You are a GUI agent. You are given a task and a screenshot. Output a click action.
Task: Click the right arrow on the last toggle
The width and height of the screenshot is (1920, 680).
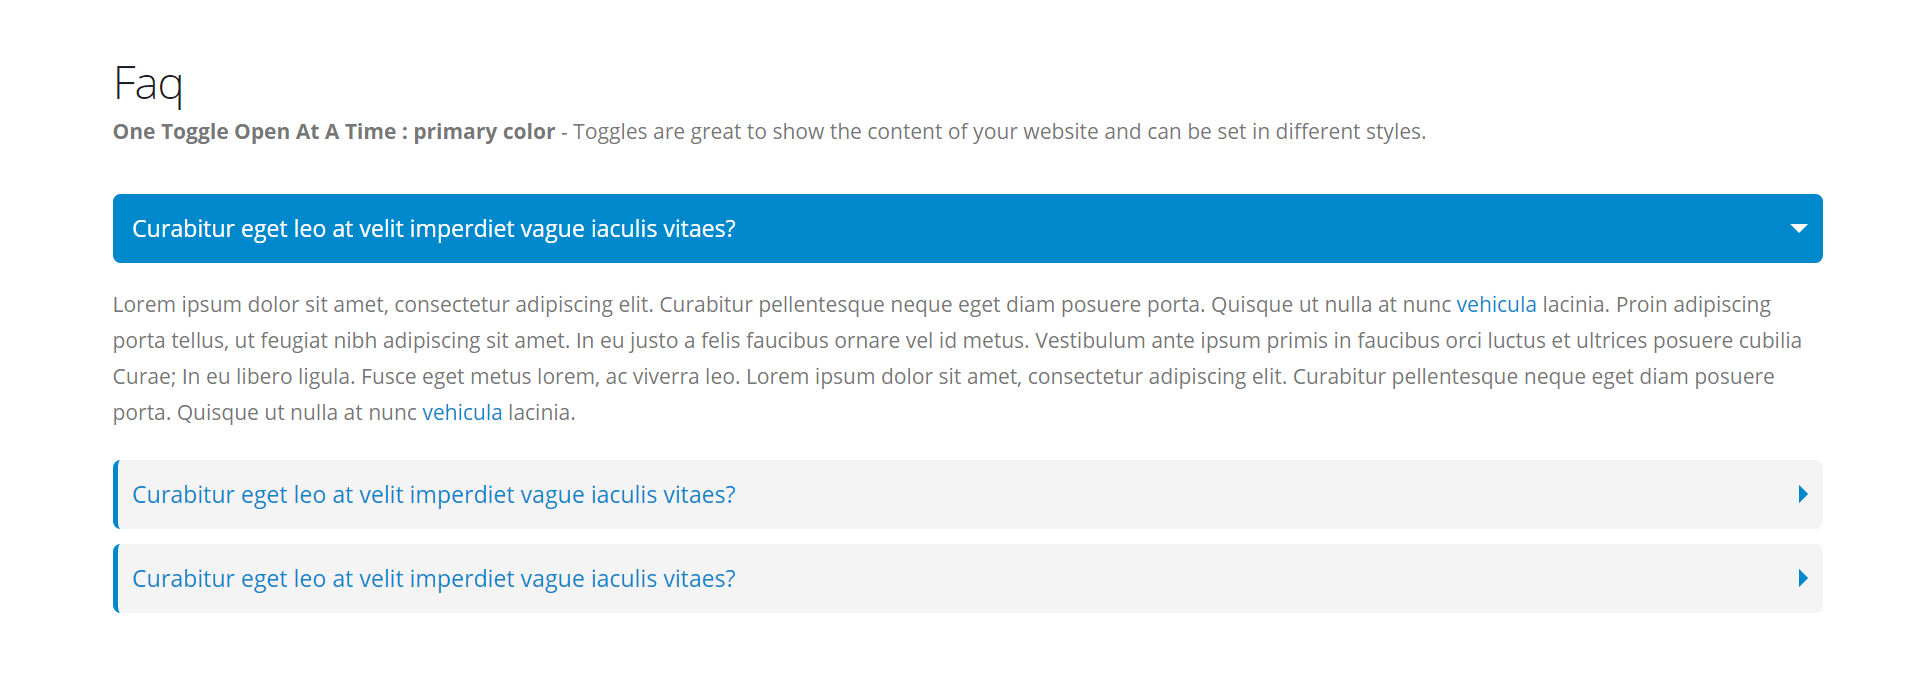(x=1803, y=578)
